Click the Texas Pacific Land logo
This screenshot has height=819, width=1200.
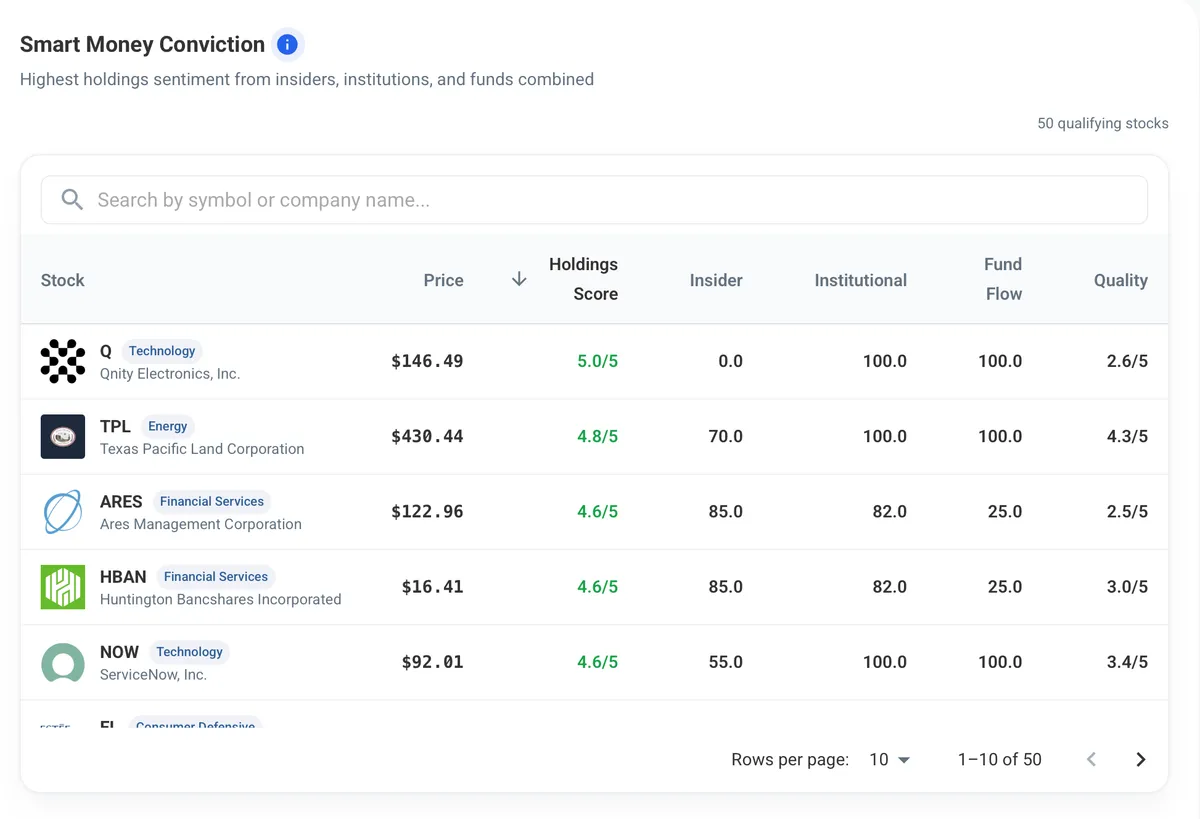tap(63, 436)
